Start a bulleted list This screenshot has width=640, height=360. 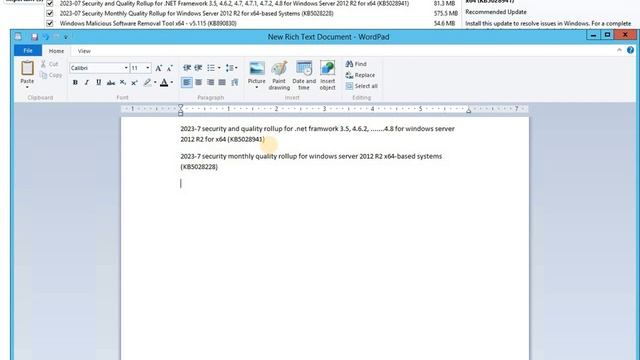[x=211, y=68]
